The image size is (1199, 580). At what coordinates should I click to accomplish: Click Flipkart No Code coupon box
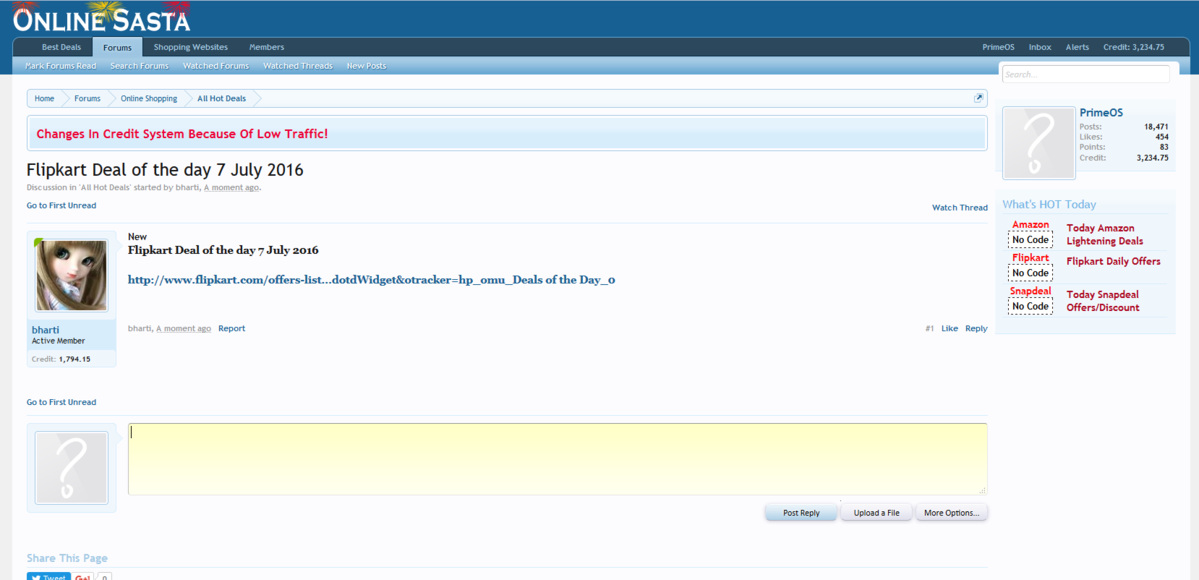click(x=1030, y=272)
